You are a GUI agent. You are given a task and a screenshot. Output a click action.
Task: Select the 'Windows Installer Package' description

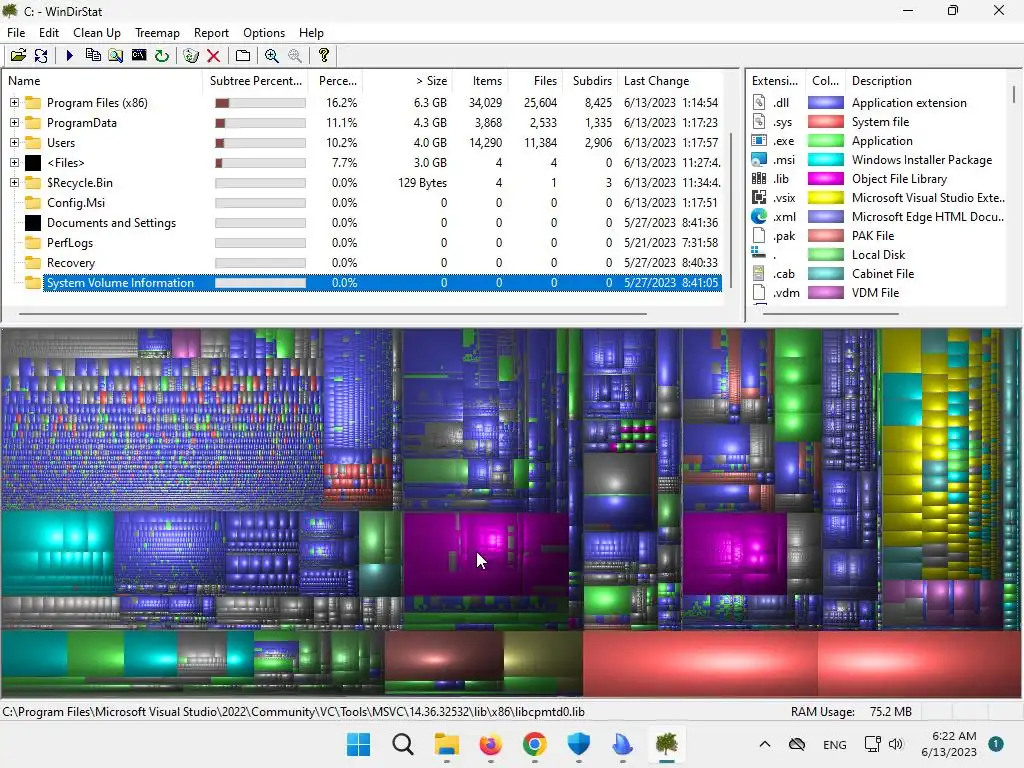(x=921, y=159)
